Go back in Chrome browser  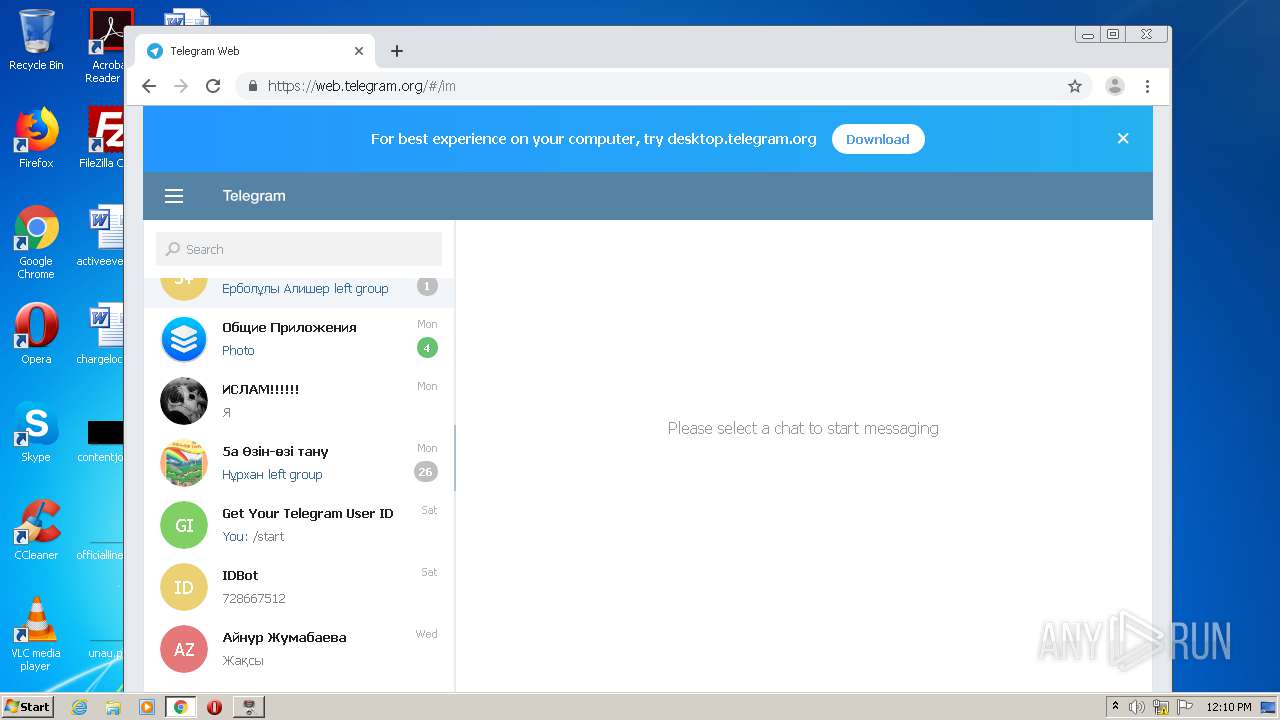[x=149, y=86]
